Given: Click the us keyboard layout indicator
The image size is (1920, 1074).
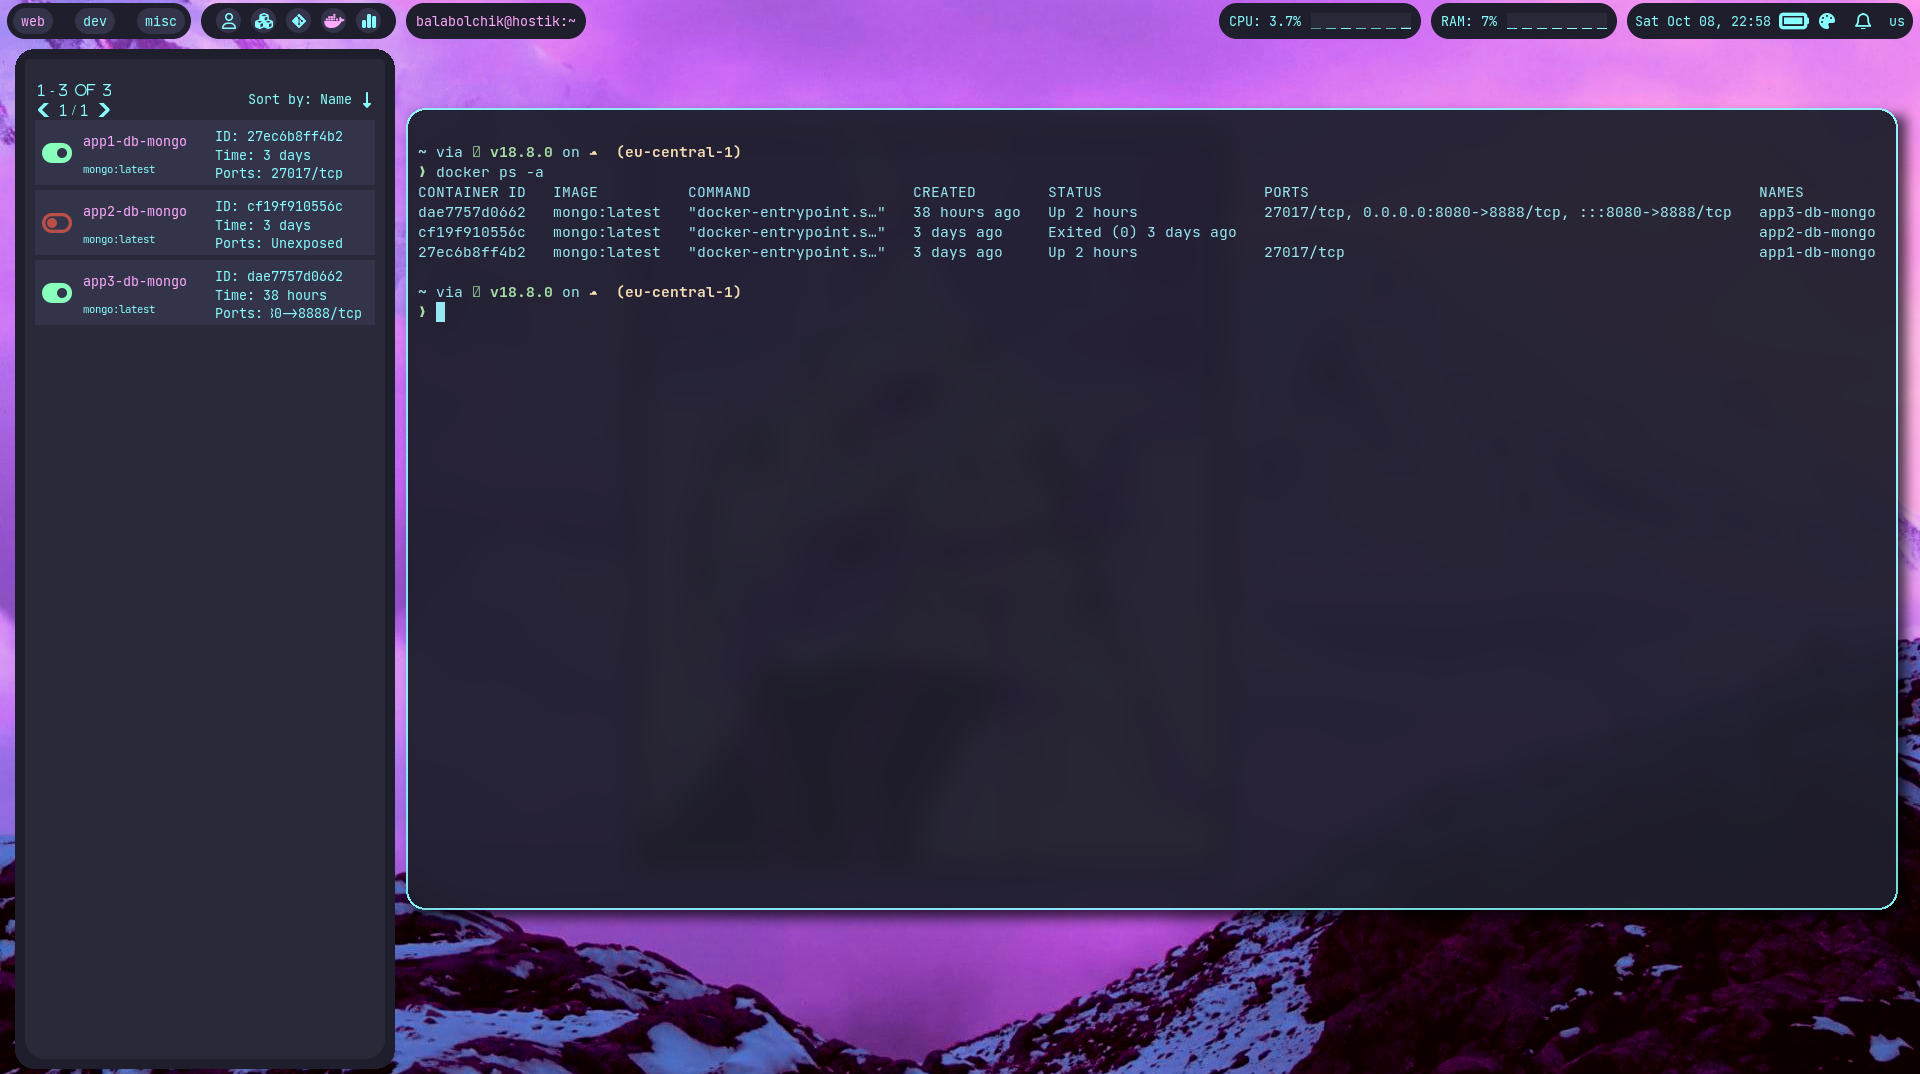Looking at the screenshot, I should click(x=1896, y=21).
